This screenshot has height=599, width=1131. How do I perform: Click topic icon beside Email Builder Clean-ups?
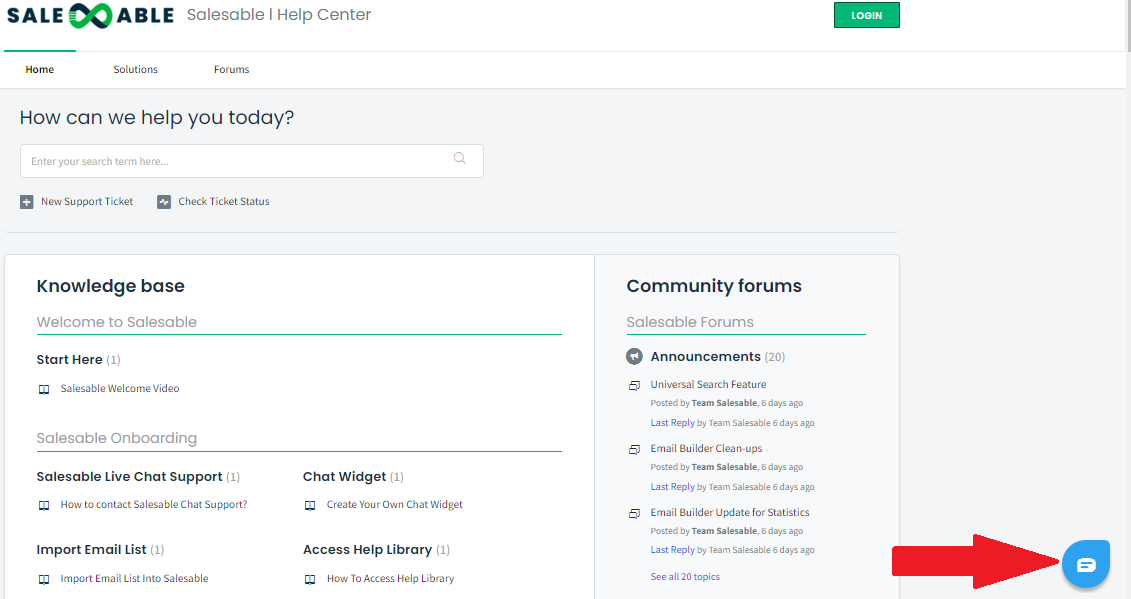[634, 450]
